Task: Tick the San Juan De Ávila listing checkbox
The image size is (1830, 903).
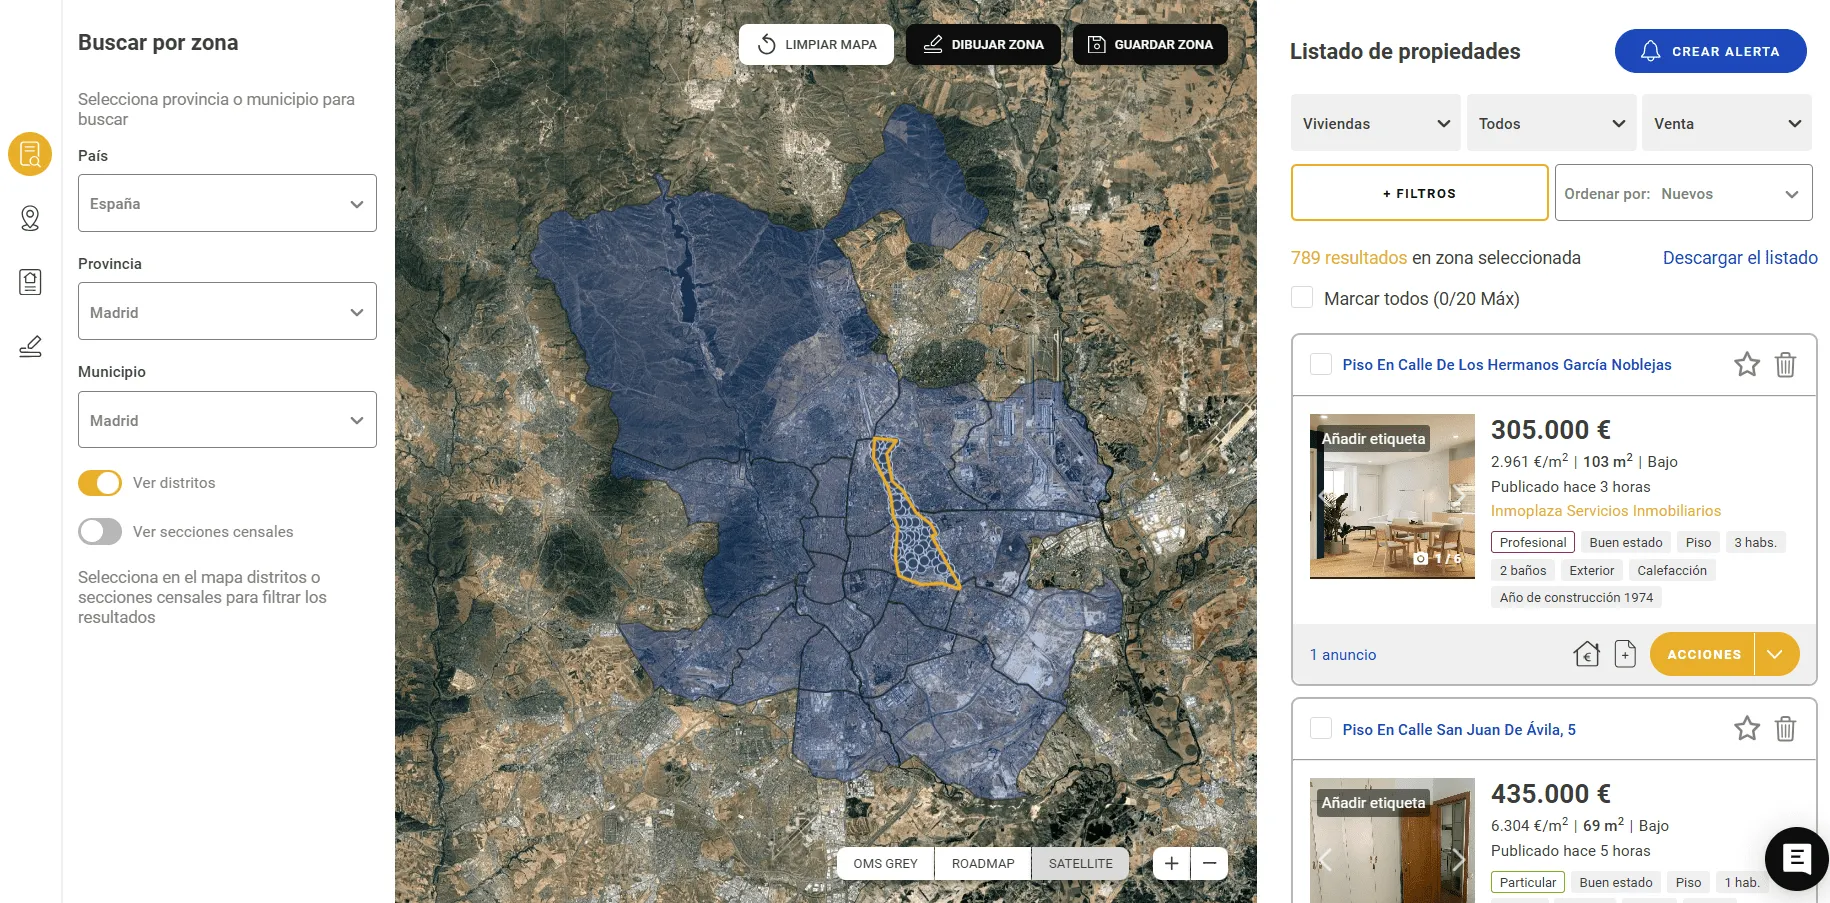Action: 1321,728
